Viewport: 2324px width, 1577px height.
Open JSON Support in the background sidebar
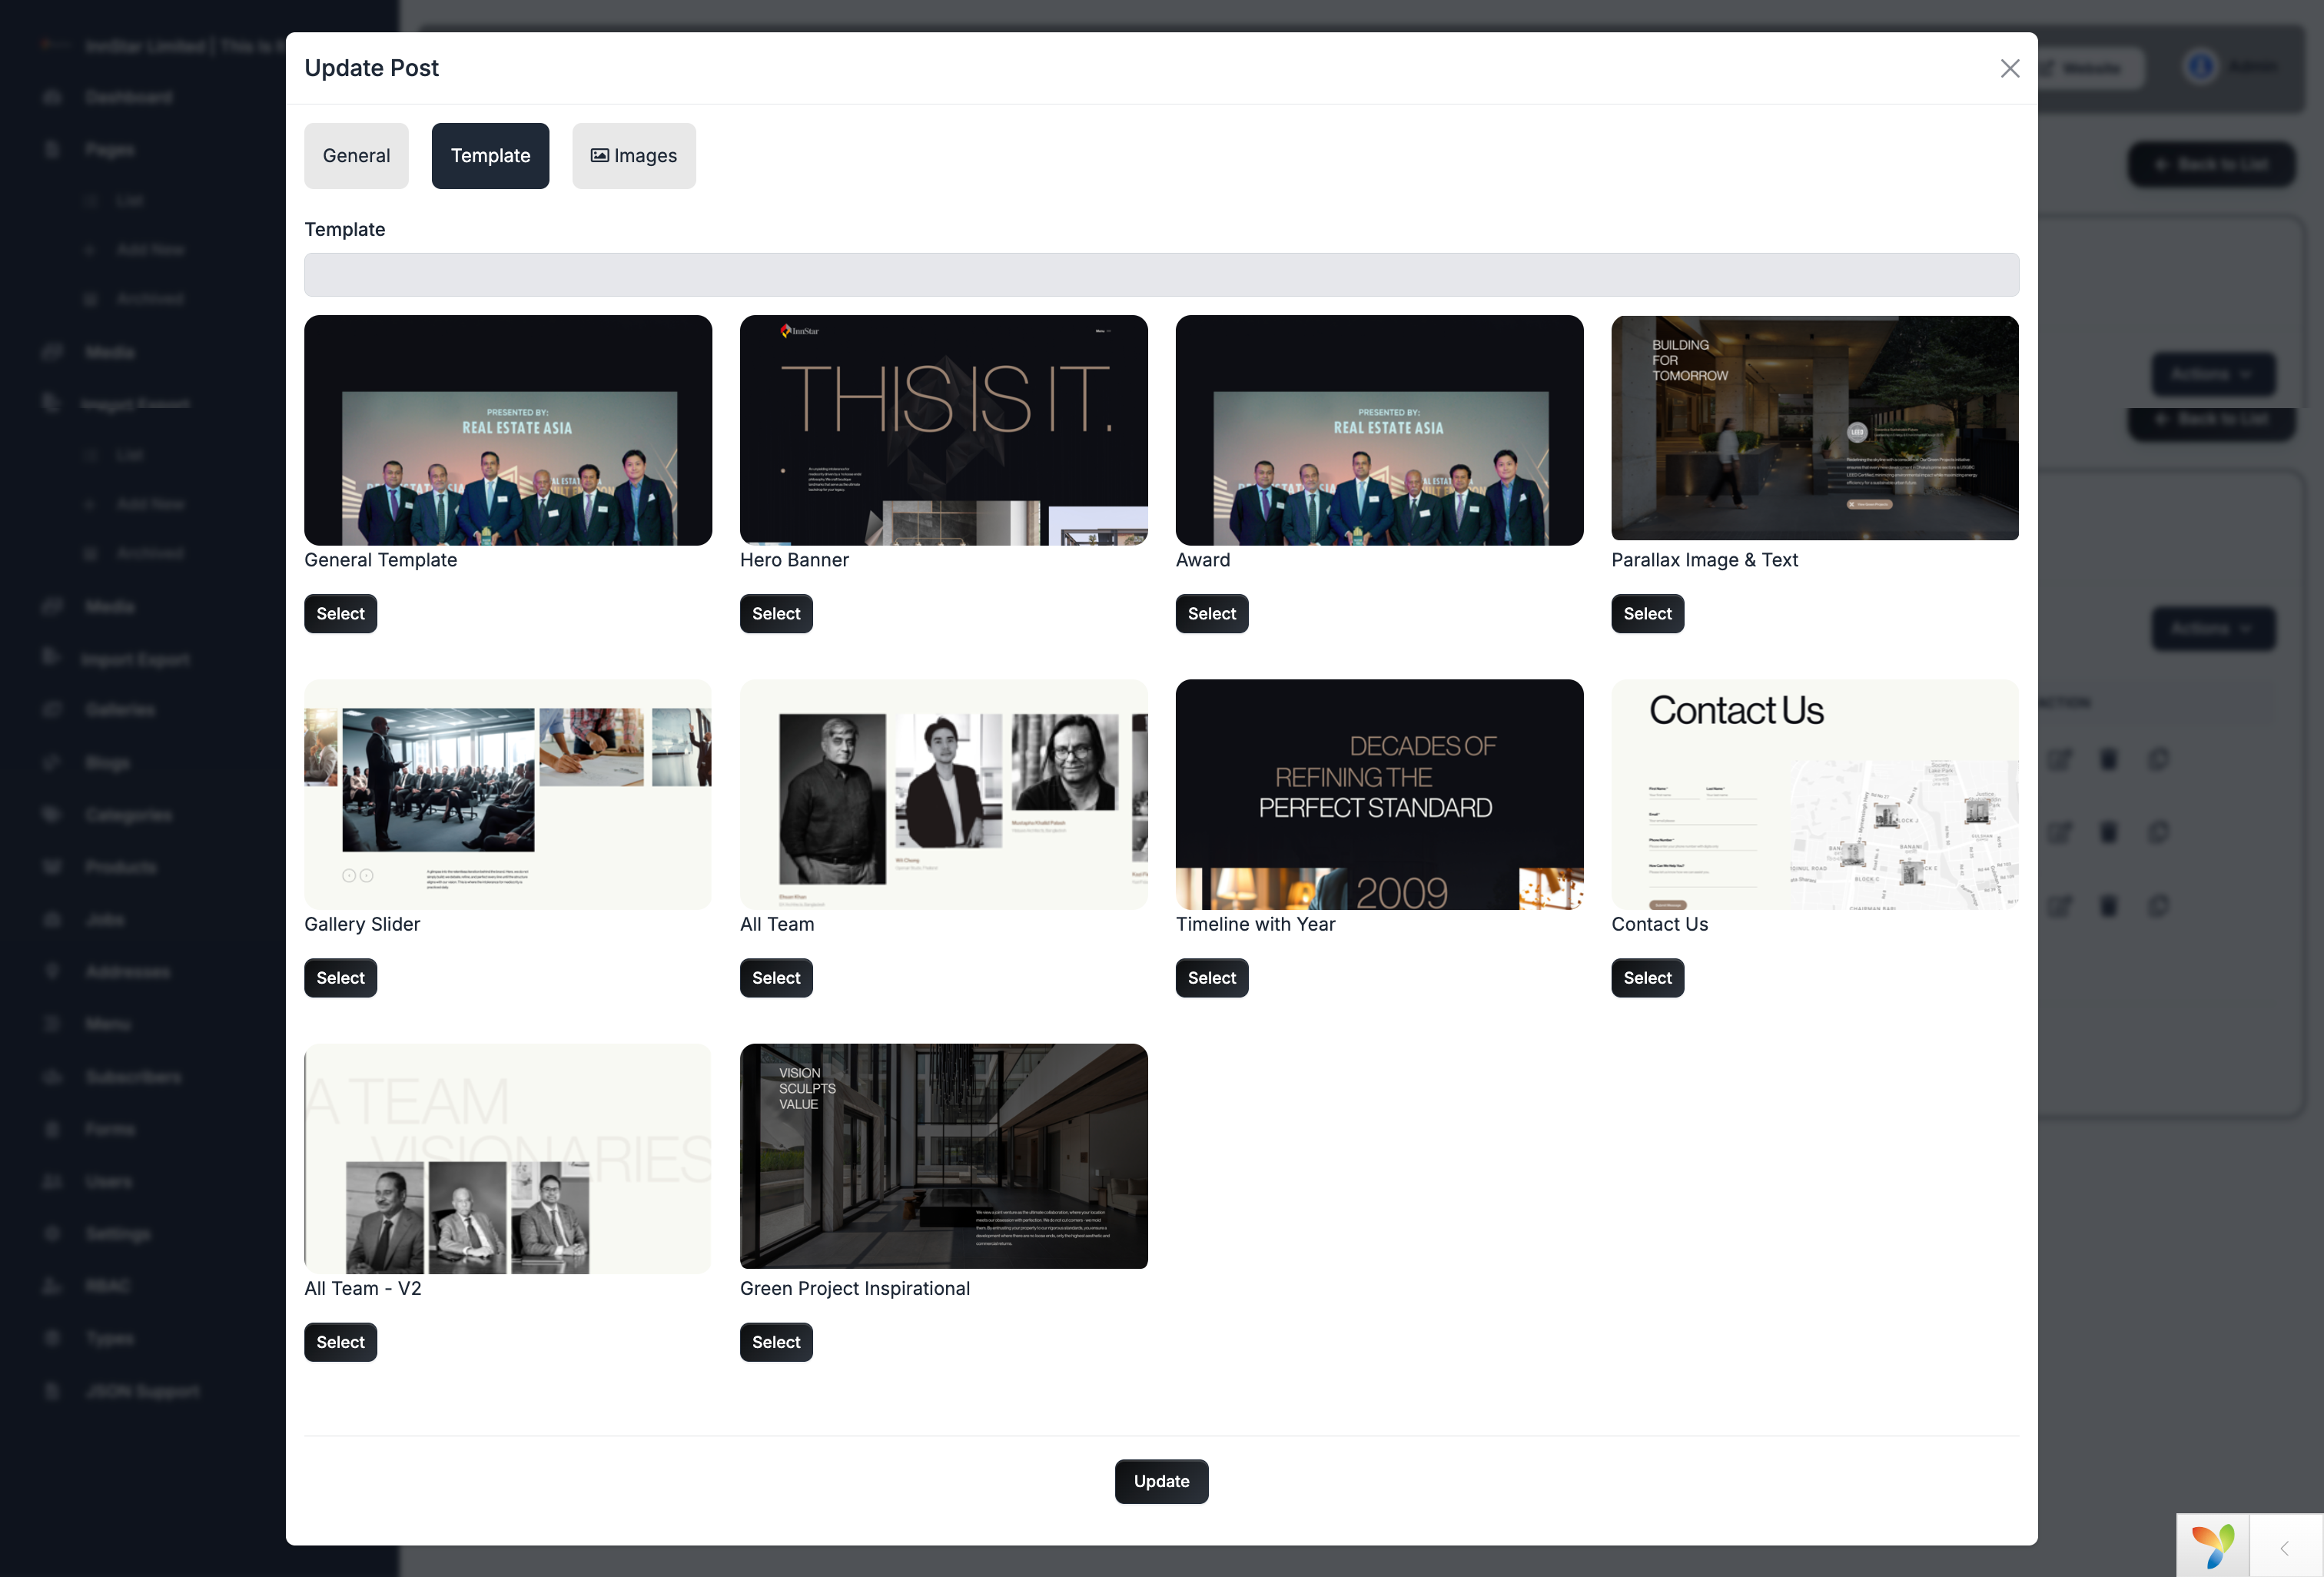(142, 1391)
